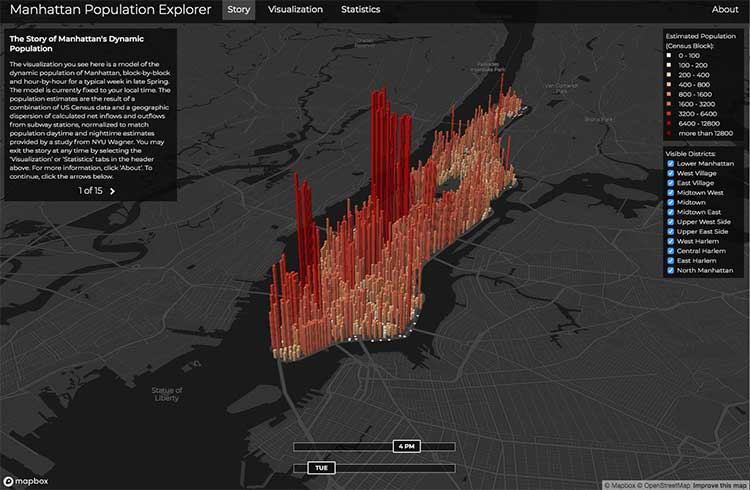This screenshot has width=750, height=490.
Task: Click the TUE day slider handle
Action: [321, 468]
